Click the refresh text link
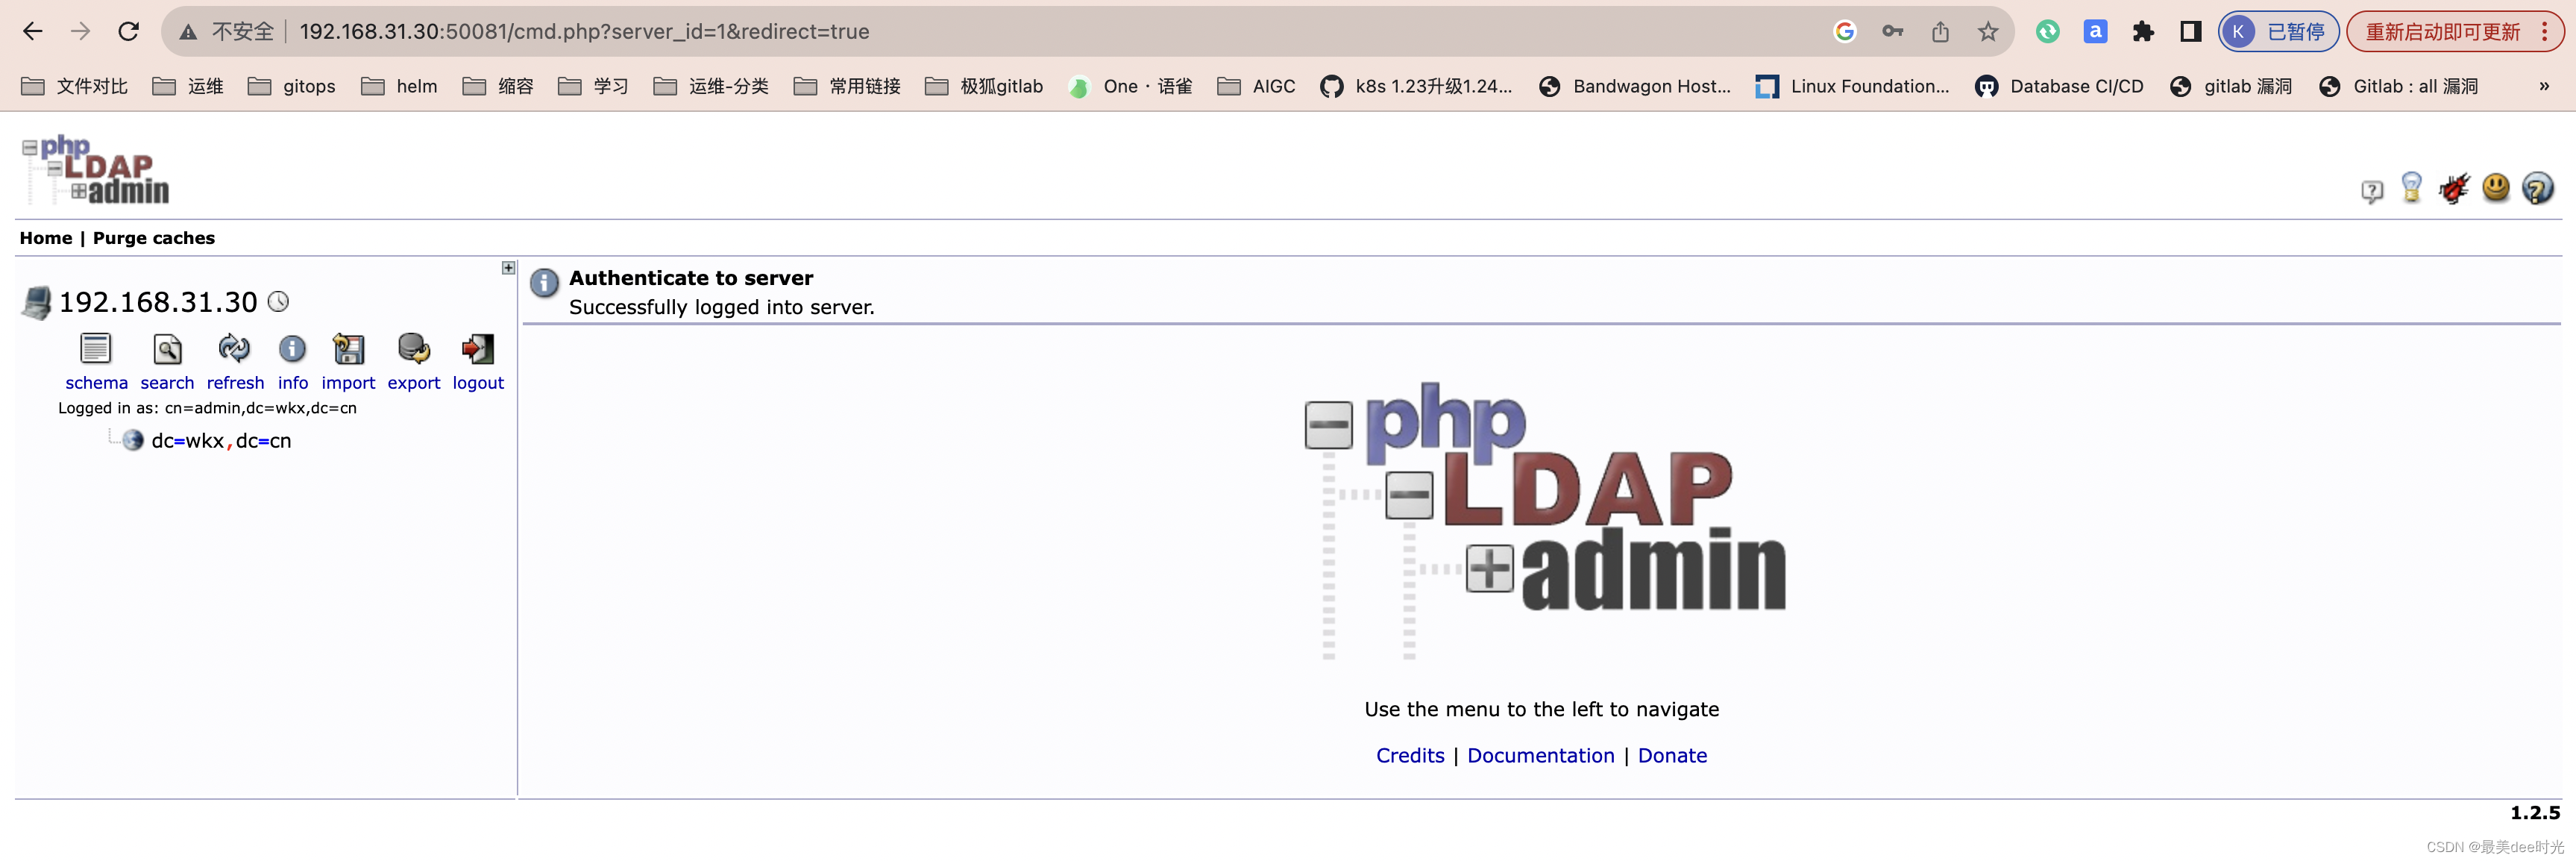This screenshot has width=2576, height=861. [x=235, y=383]
